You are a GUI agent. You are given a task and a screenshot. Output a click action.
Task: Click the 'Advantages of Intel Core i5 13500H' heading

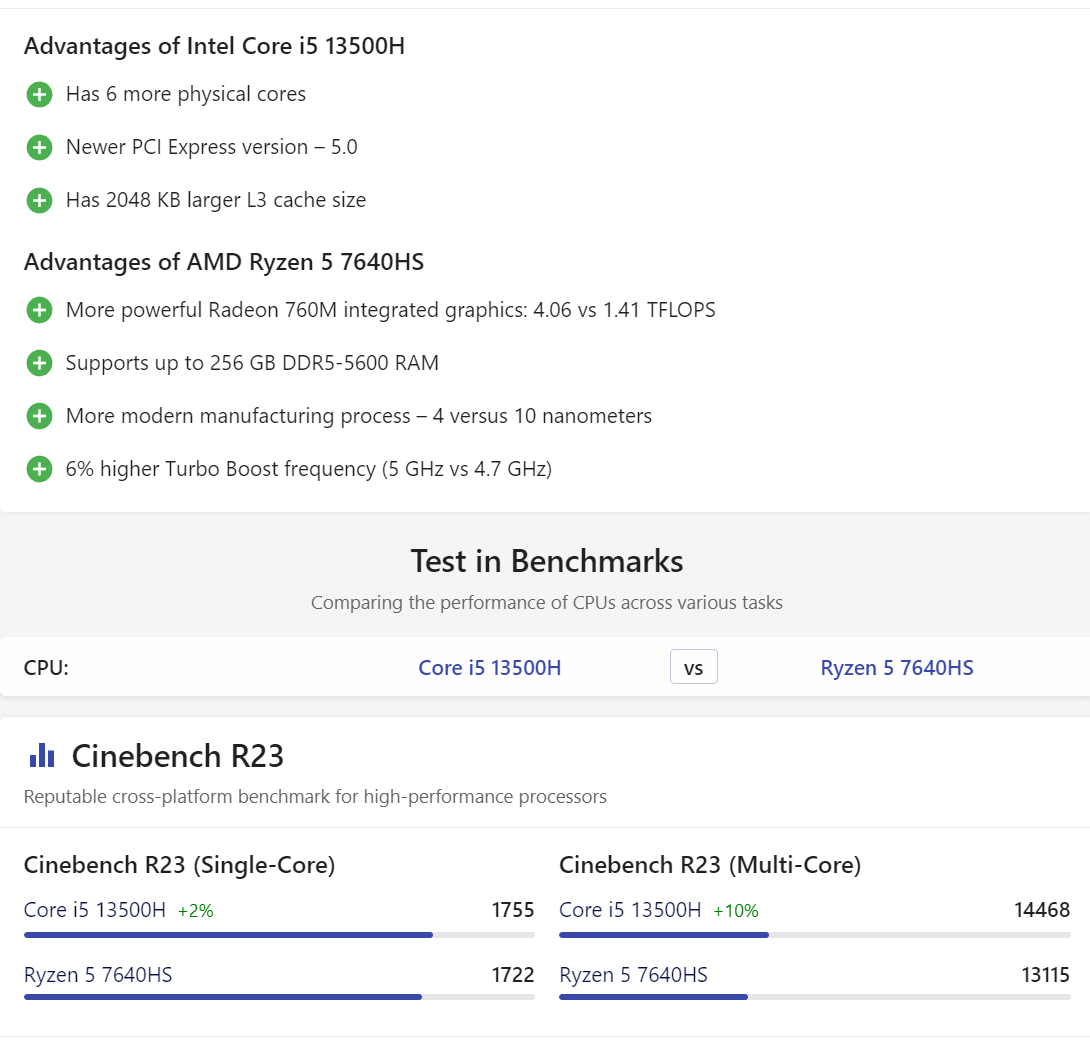[214, 46]
